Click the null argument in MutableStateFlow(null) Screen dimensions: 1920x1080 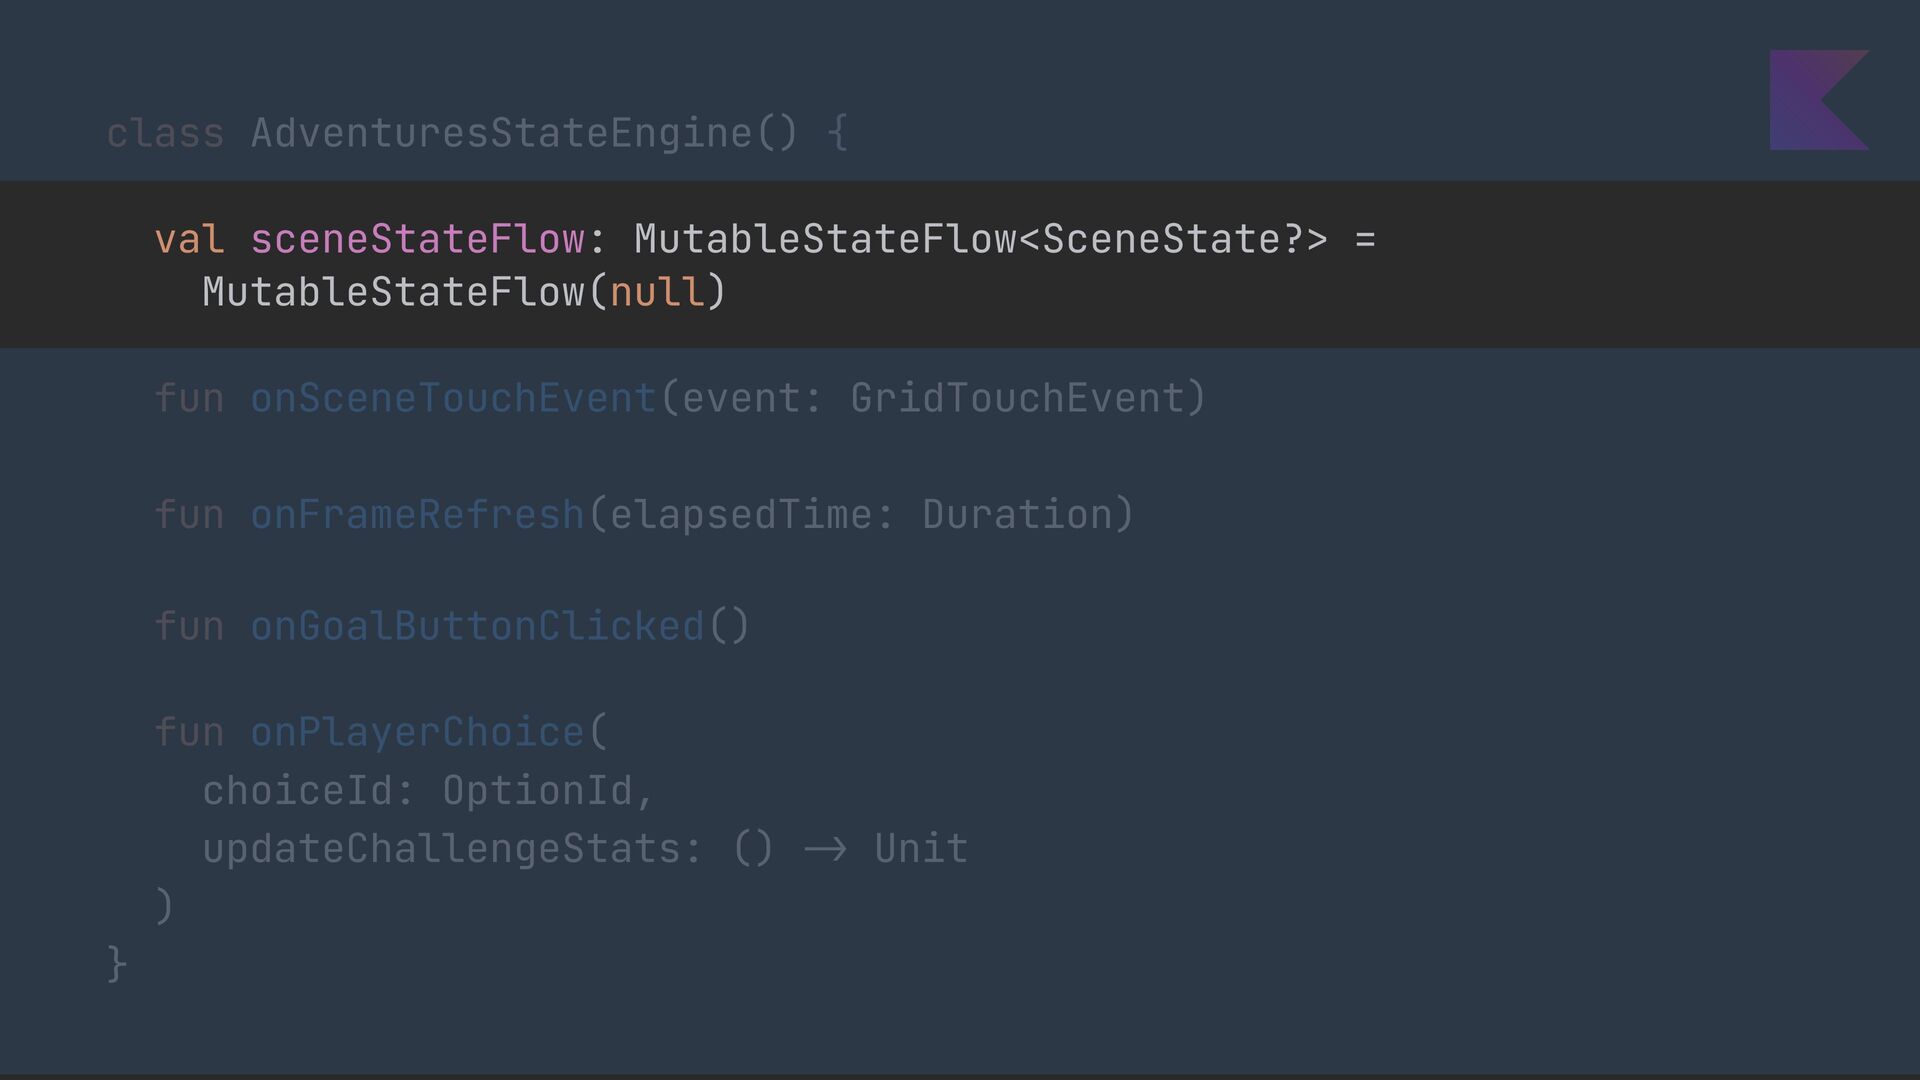(657, 292)
